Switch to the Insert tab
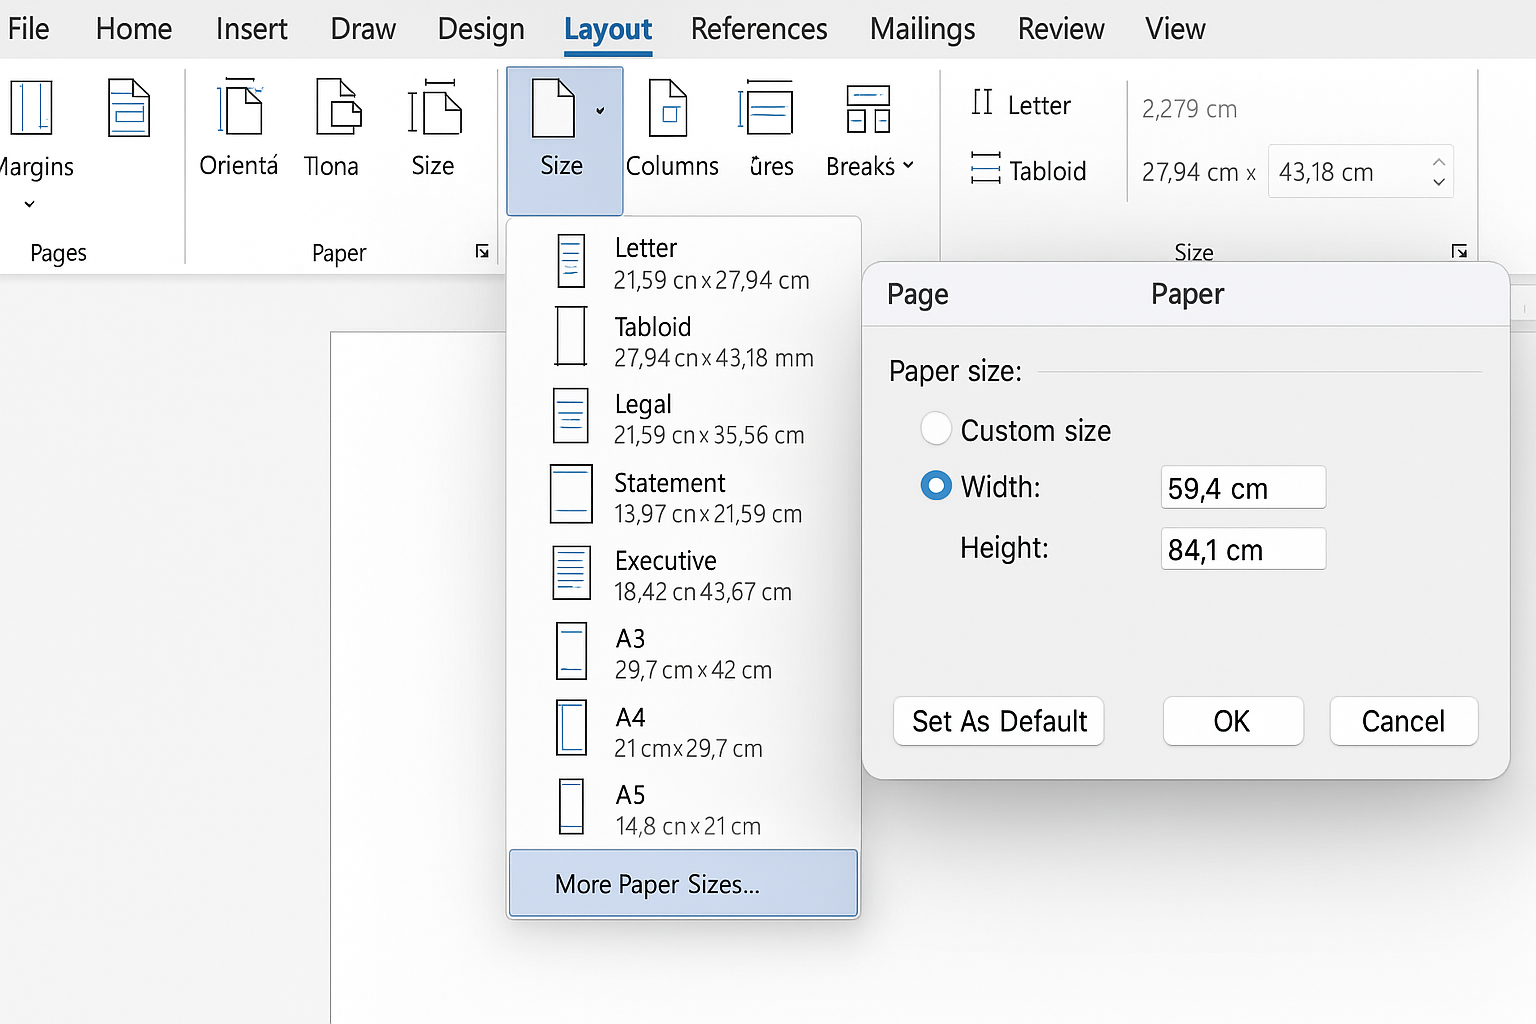 click(x=252, y=29)
